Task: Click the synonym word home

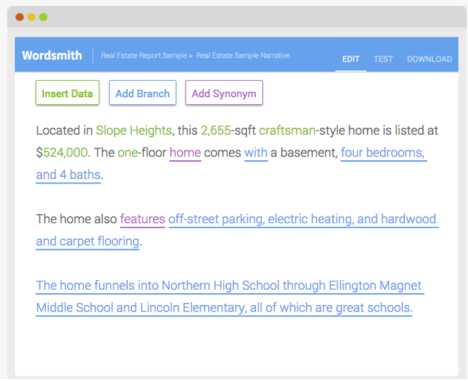Action: (185, 153)
